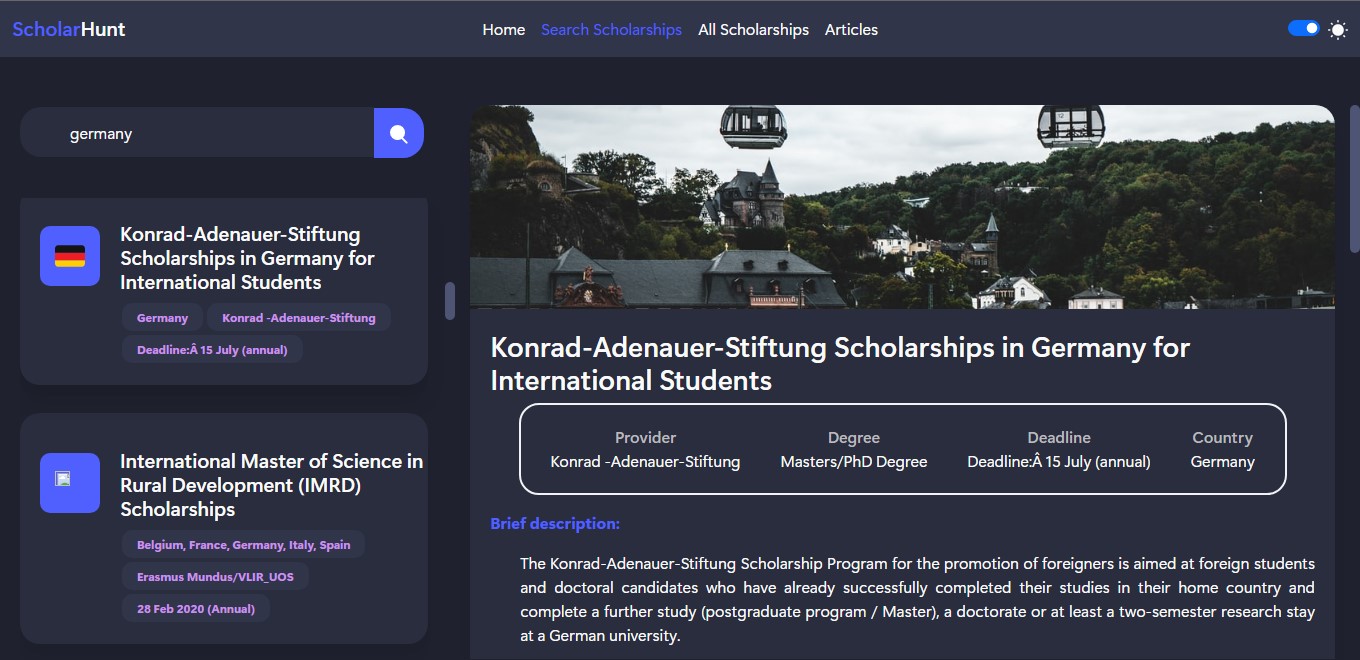1360x660 pixels.
Task: Click the 'Country' label in info box
Action: tap(1222, 438)
